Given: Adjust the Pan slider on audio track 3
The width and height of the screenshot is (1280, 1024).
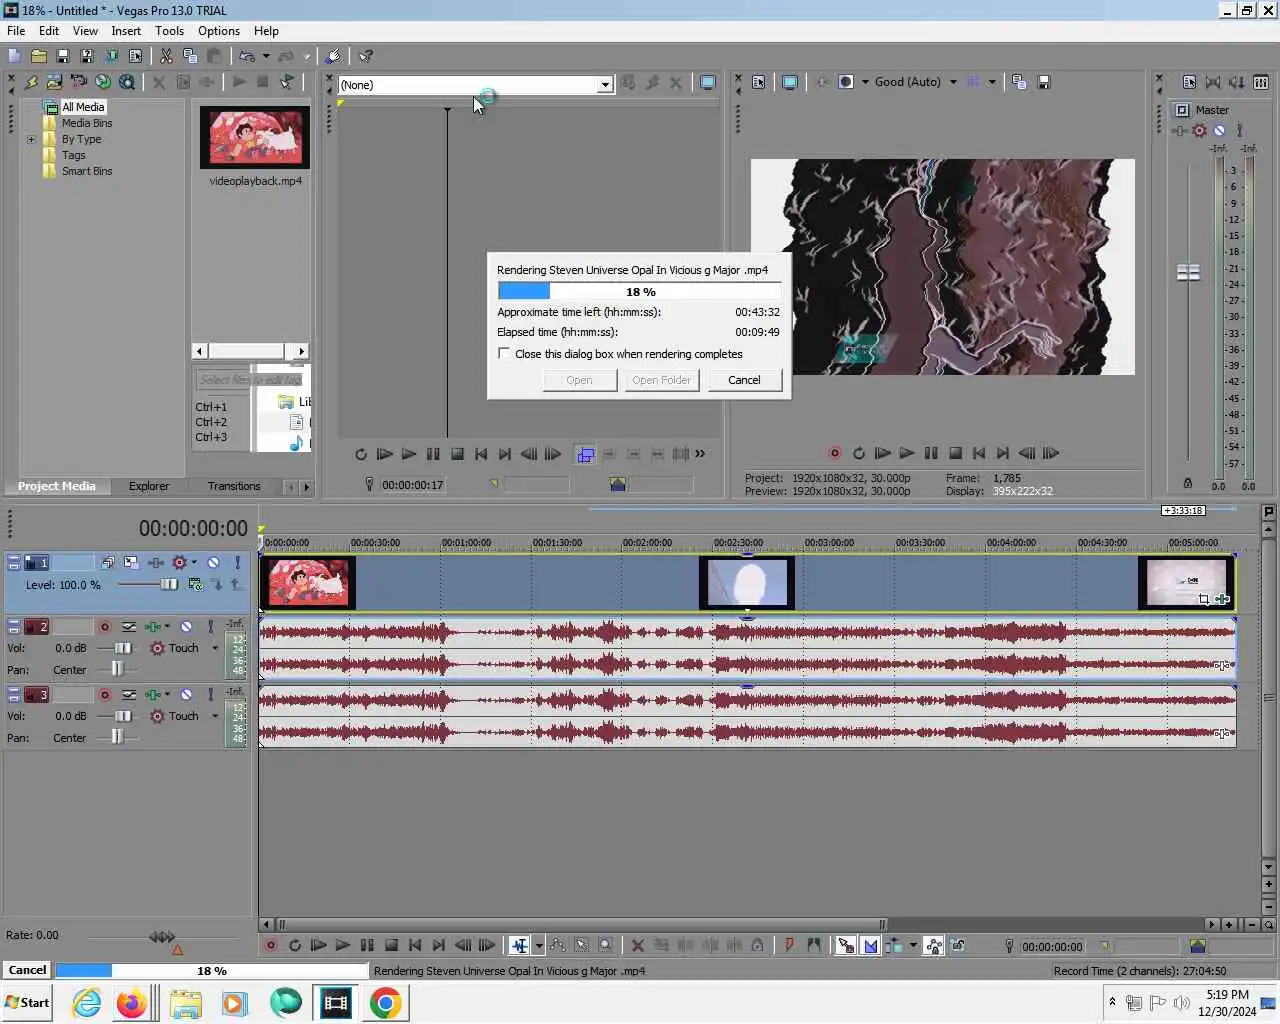Looking at the screenshot, I should [x=117, y=737].
